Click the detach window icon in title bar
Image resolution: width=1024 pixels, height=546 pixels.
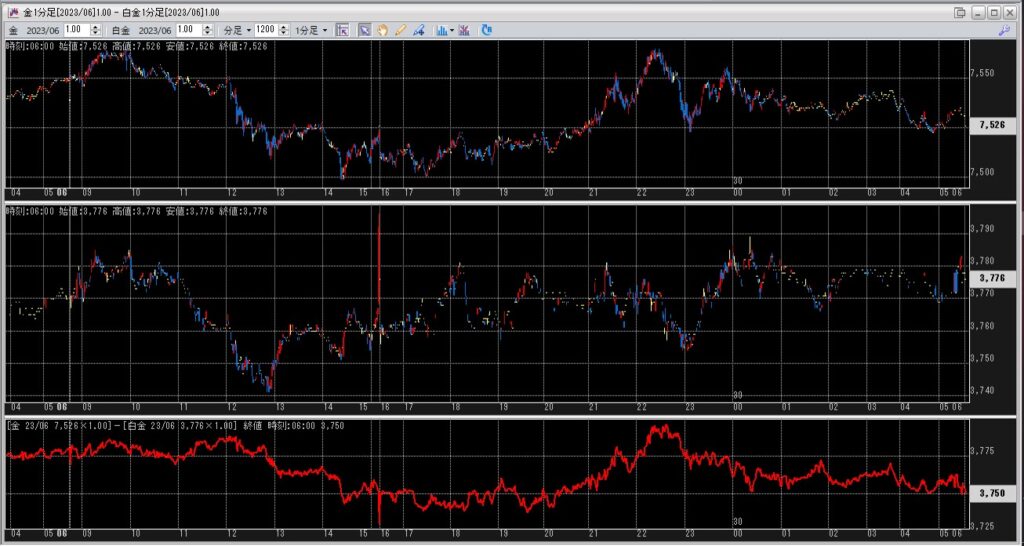click(x=960, y=12)
